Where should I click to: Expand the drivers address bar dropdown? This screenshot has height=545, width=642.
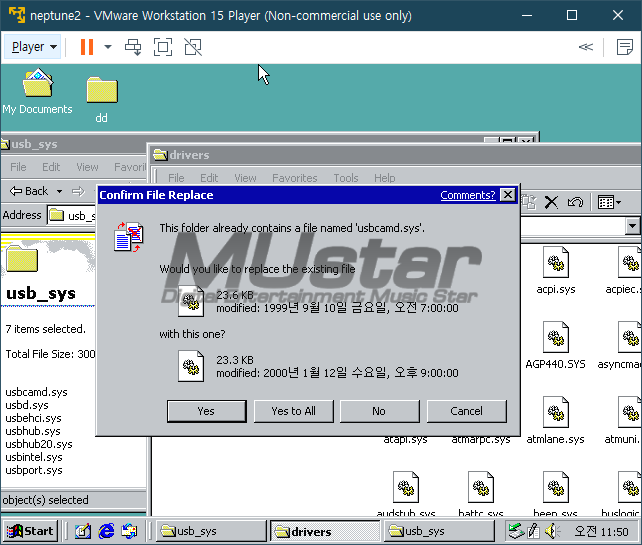pyautogui.click(x=632, y=226)
